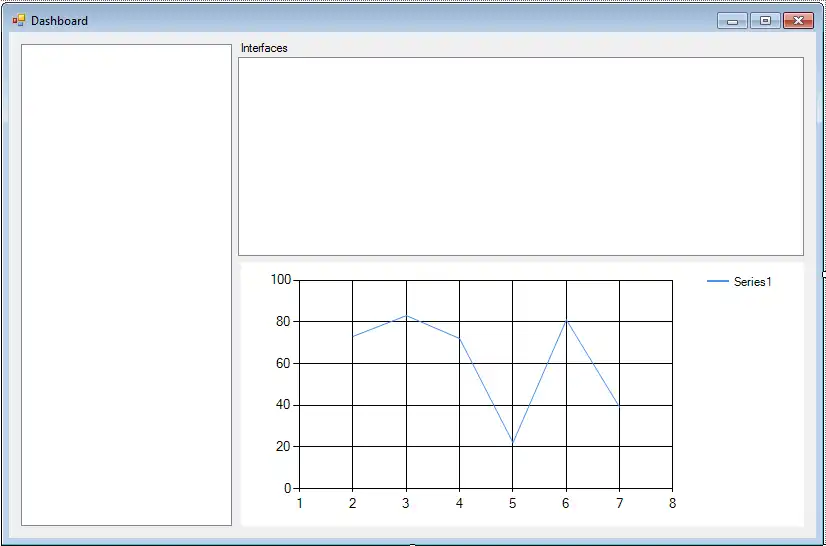Click the Series1 legend entry

[x=739, y=282]
